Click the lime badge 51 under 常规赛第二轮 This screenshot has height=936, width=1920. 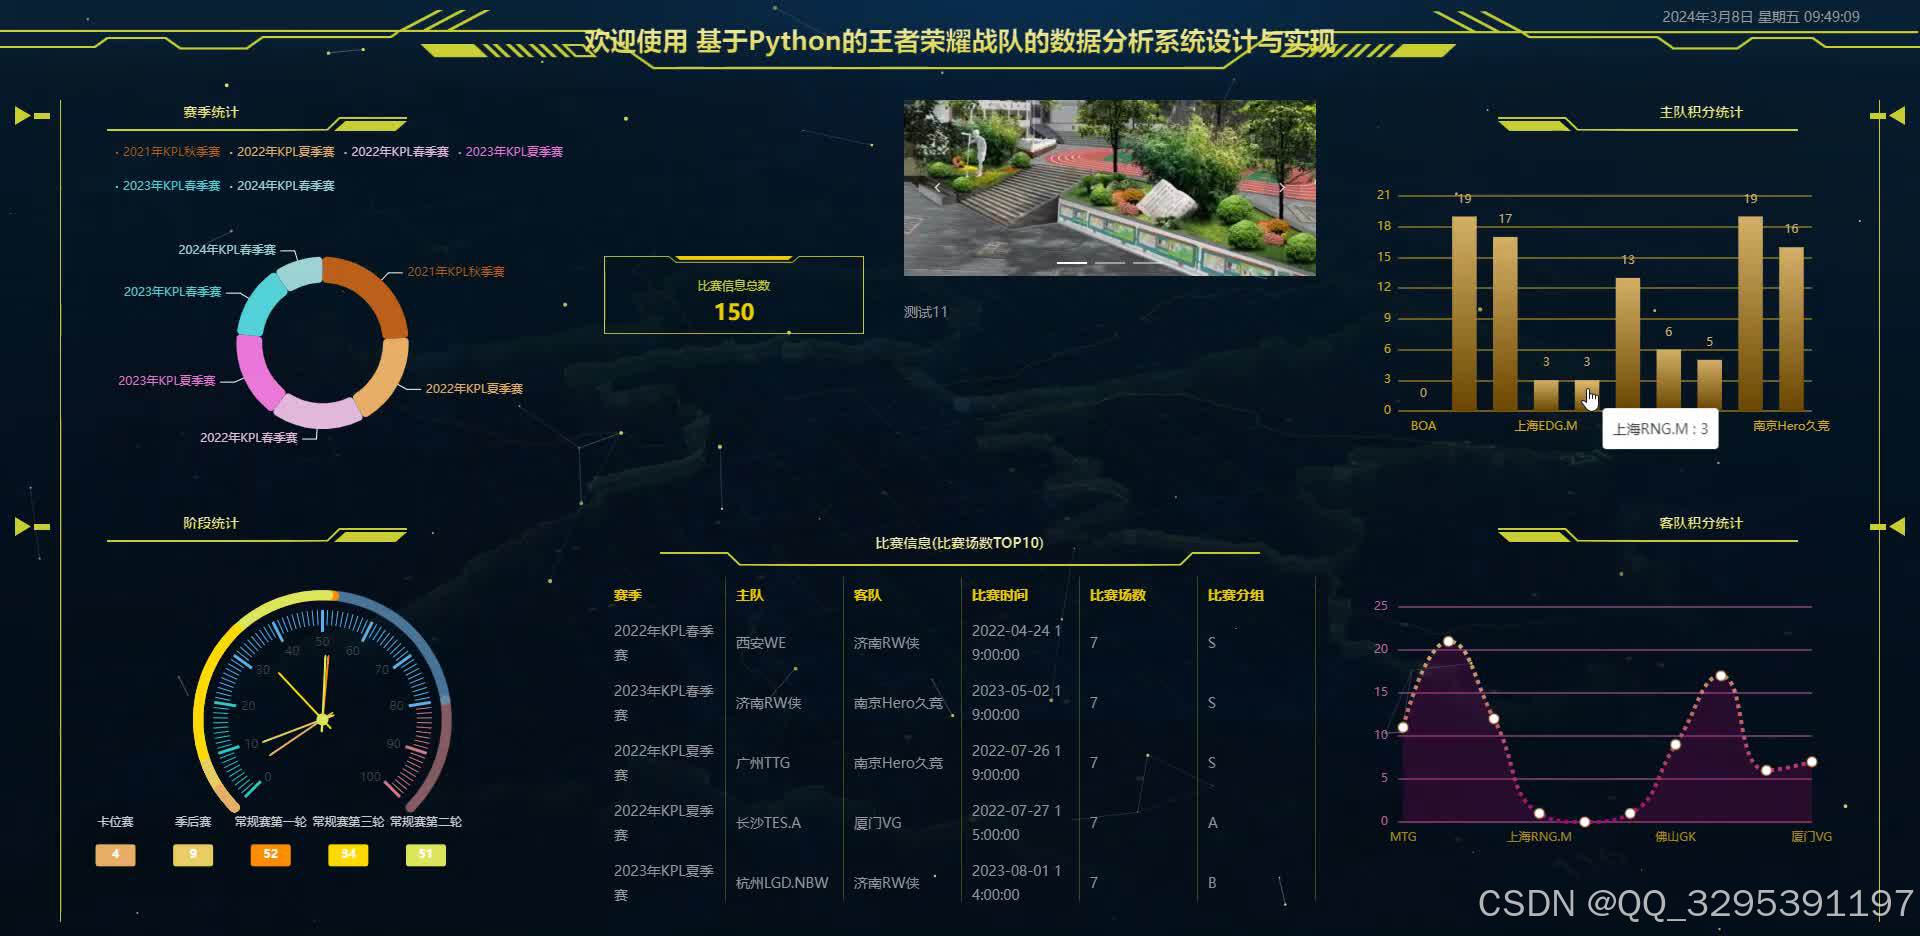point(426,855)
